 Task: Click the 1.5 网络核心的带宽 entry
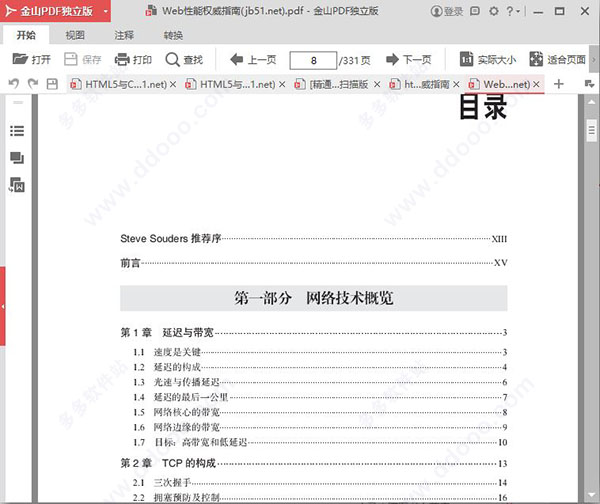point(320,412)
